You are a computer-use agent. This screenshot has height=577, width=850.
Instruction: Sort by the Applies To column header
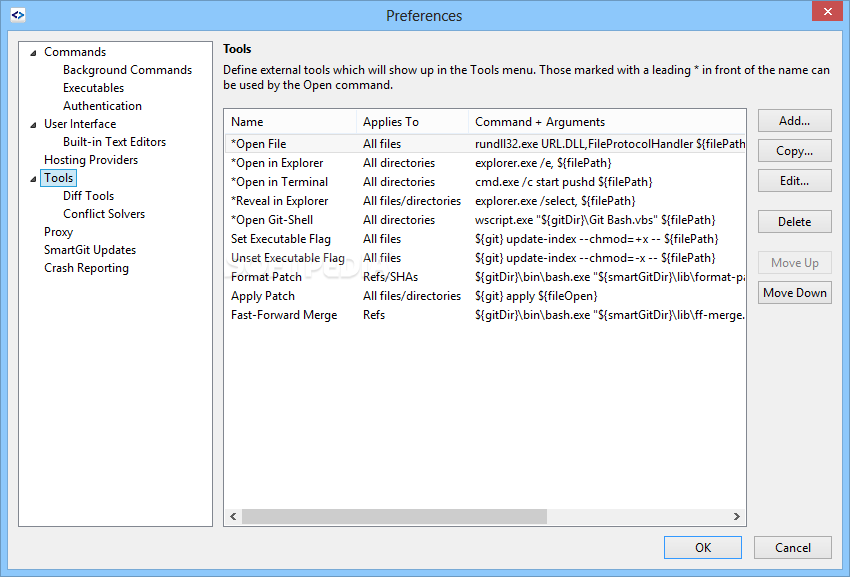(412, 122)
